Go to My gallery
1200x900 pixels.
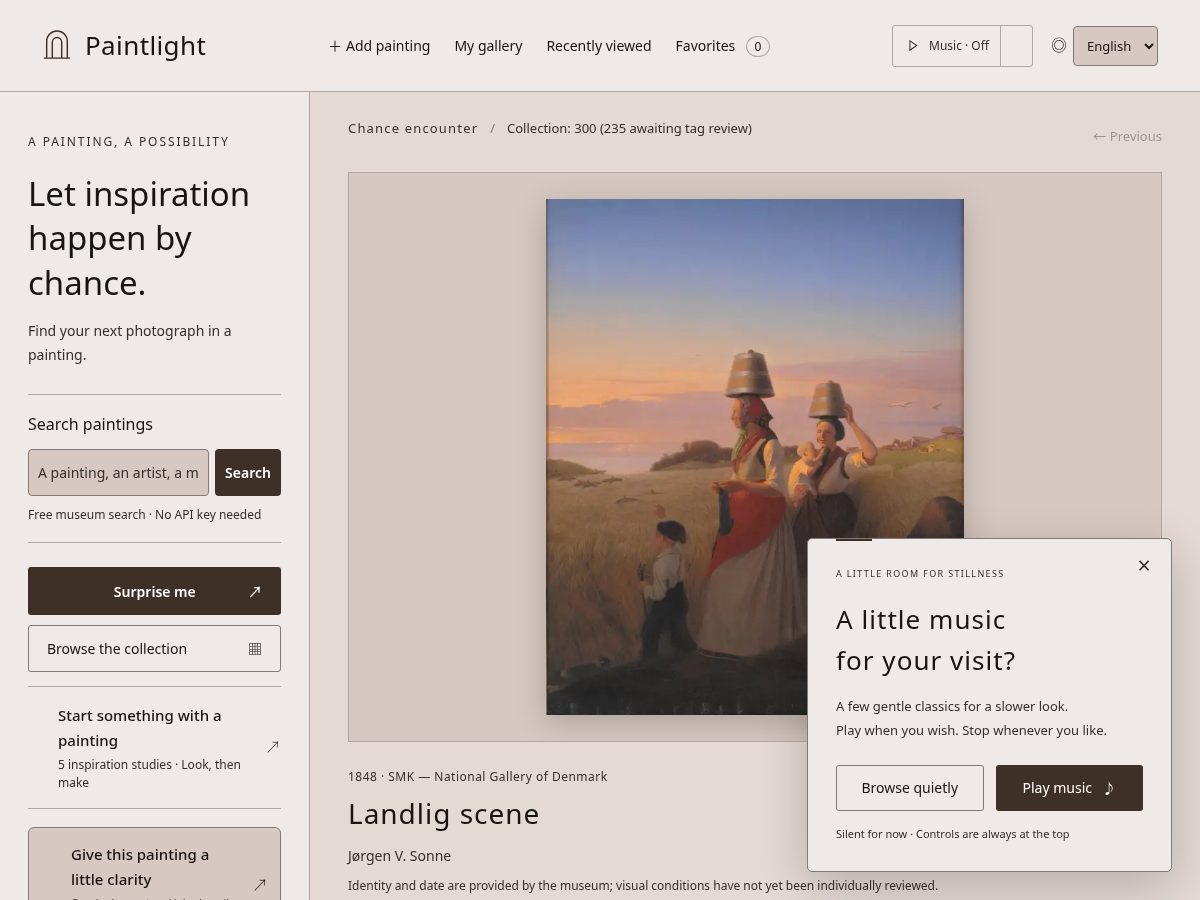click(488, 46)
